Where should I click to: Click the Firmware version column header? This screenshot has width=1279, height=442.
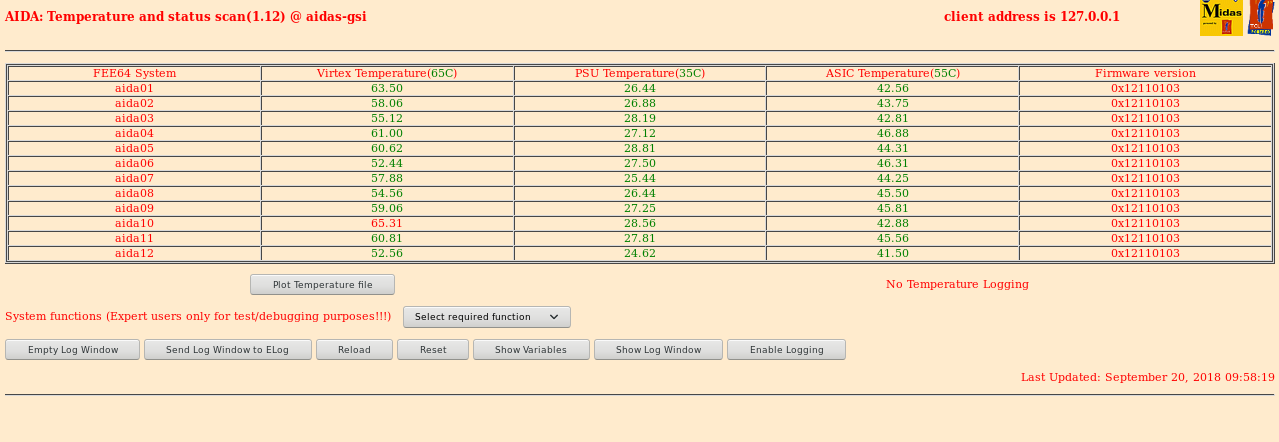[x=1145, y=73]
